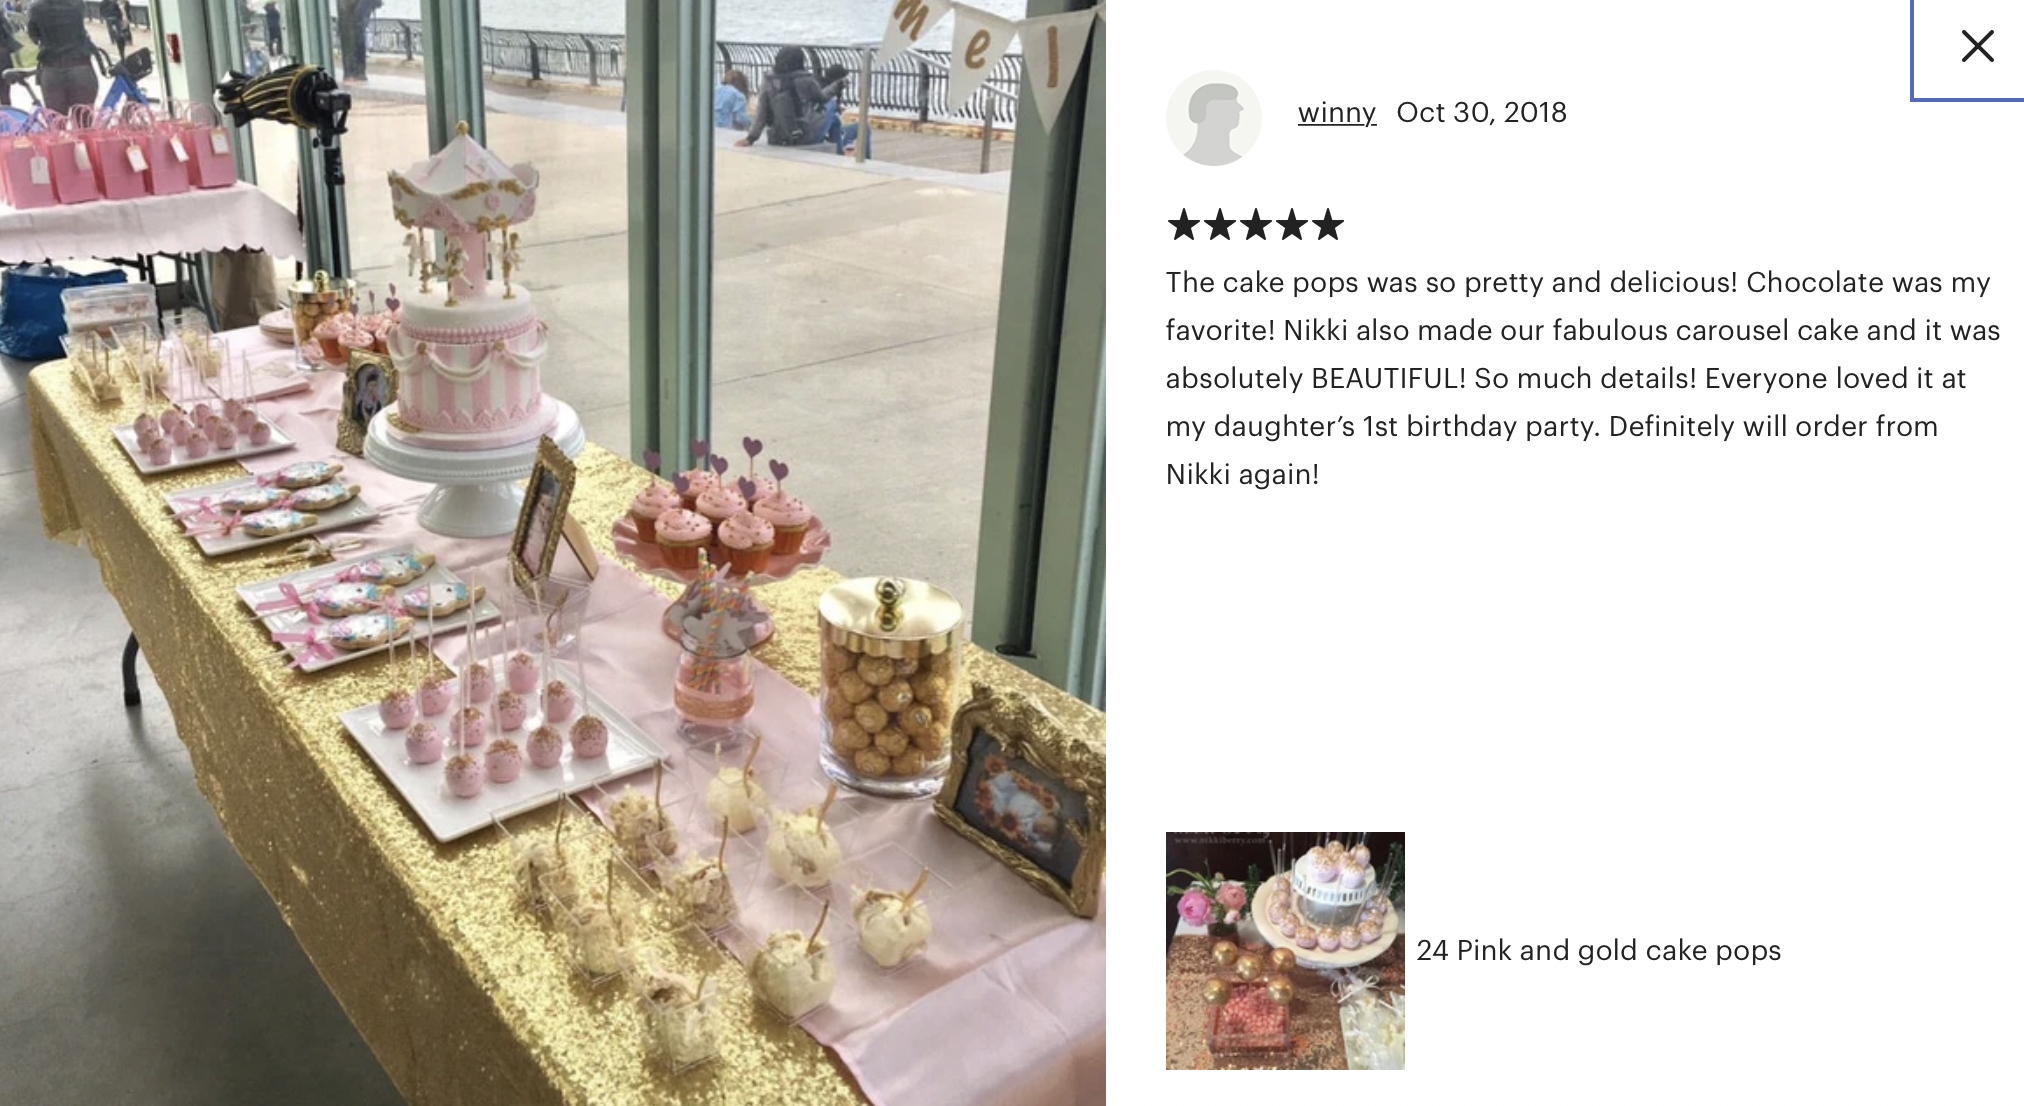
Task: Click the middle star in the rating
Action: (x=1256, y=225)
